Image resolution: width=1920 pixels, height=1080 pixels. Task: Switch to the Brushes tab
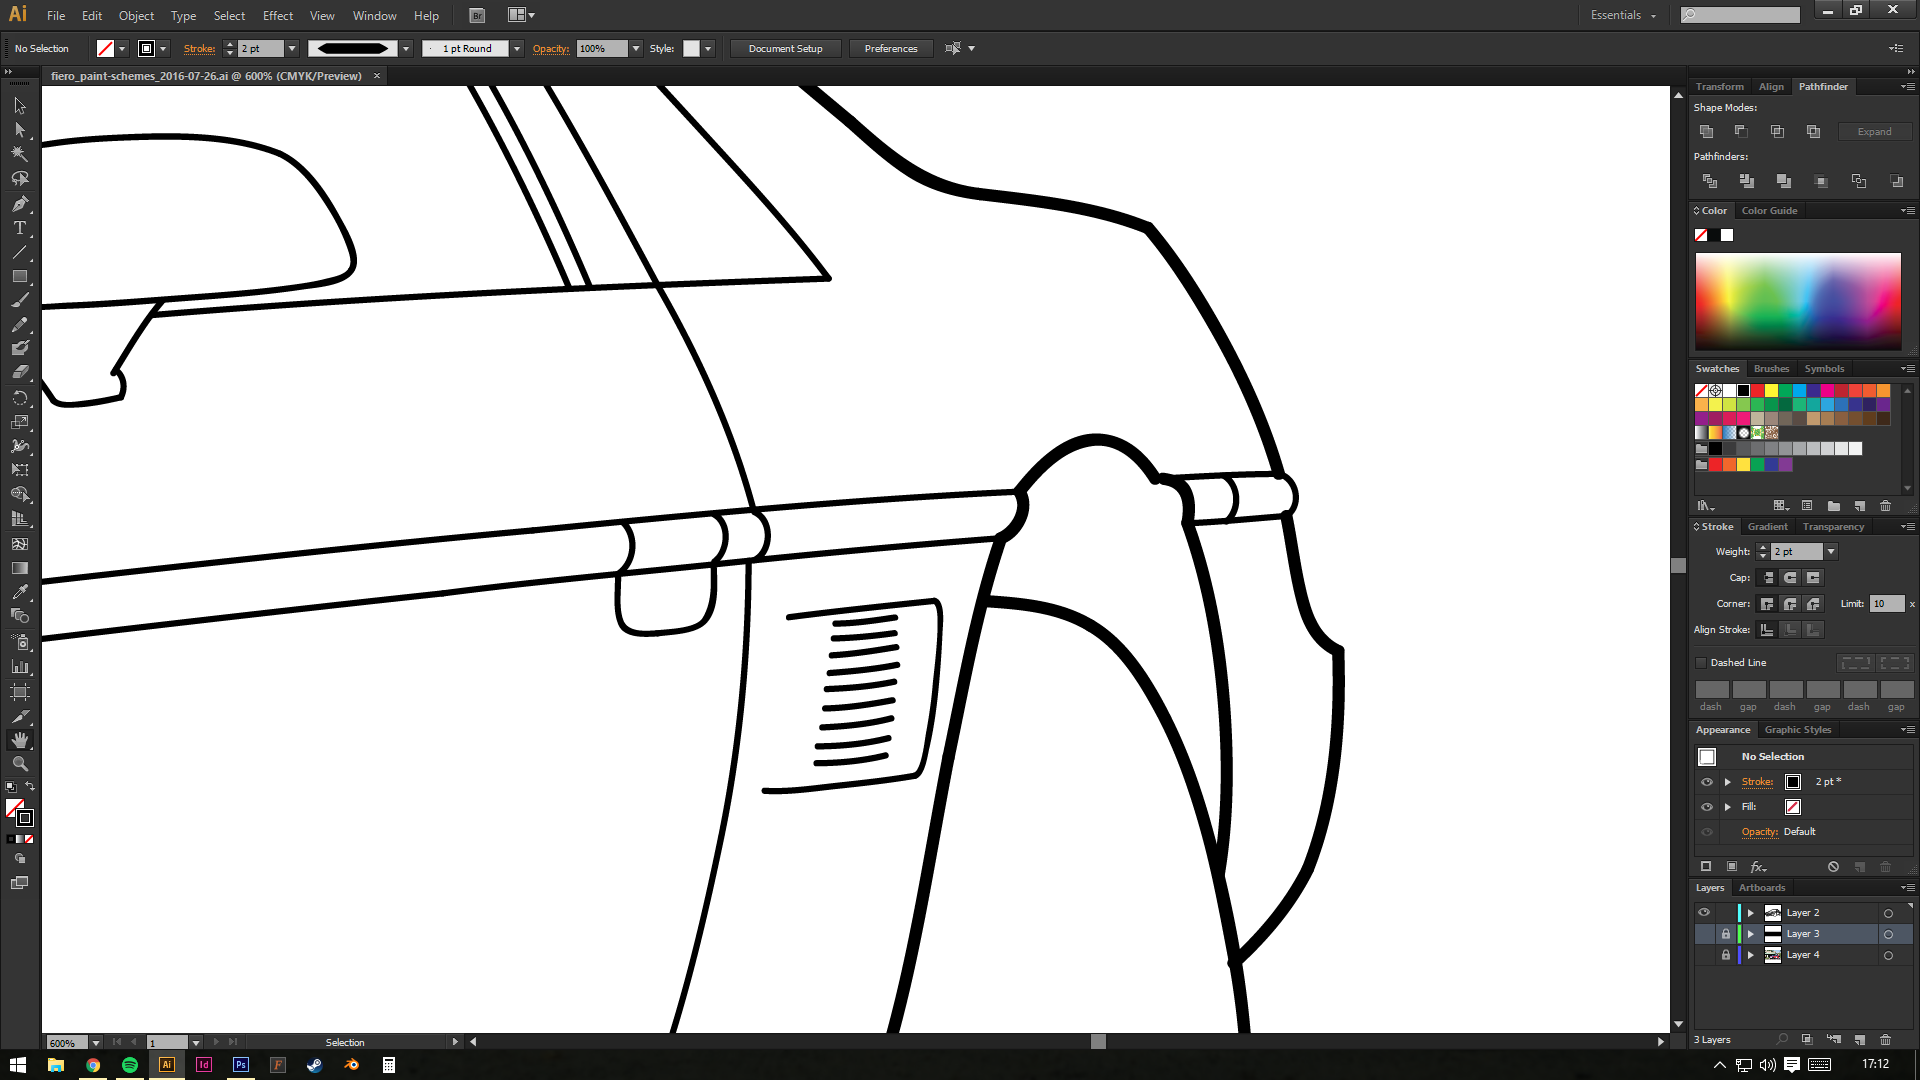1771,369
